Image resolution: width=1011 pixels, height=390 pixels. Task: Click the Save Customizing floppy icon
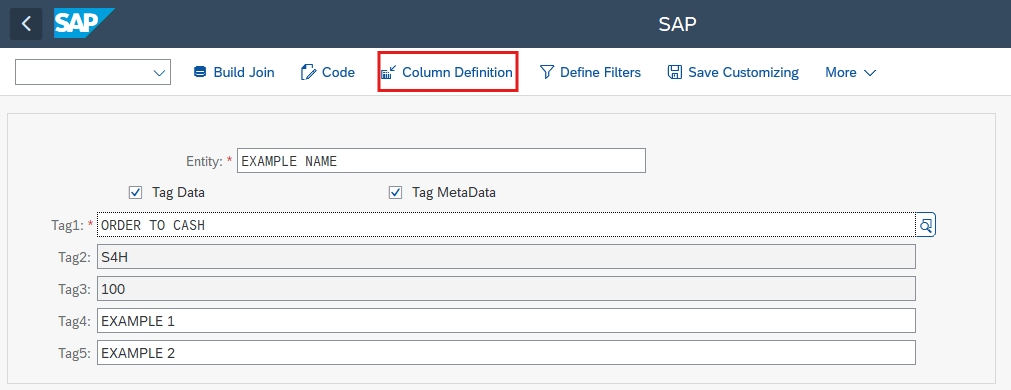(674, 72)
